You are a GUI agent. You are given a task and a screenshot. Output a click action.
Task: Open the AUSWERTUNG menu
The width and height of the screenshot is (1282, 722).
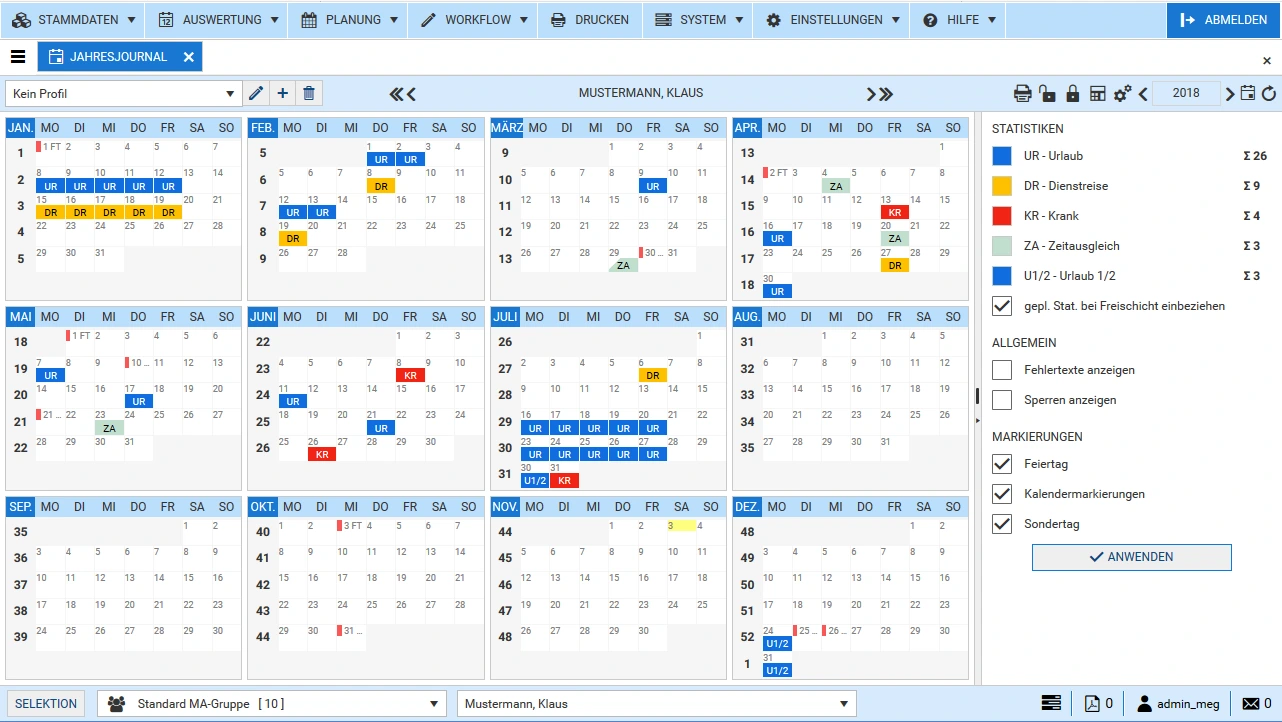(x=216, y=20)
